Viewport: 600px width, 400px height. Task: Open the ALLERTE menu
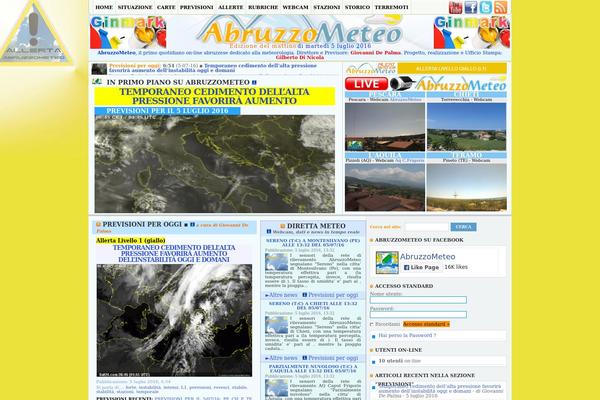[231, 7]
